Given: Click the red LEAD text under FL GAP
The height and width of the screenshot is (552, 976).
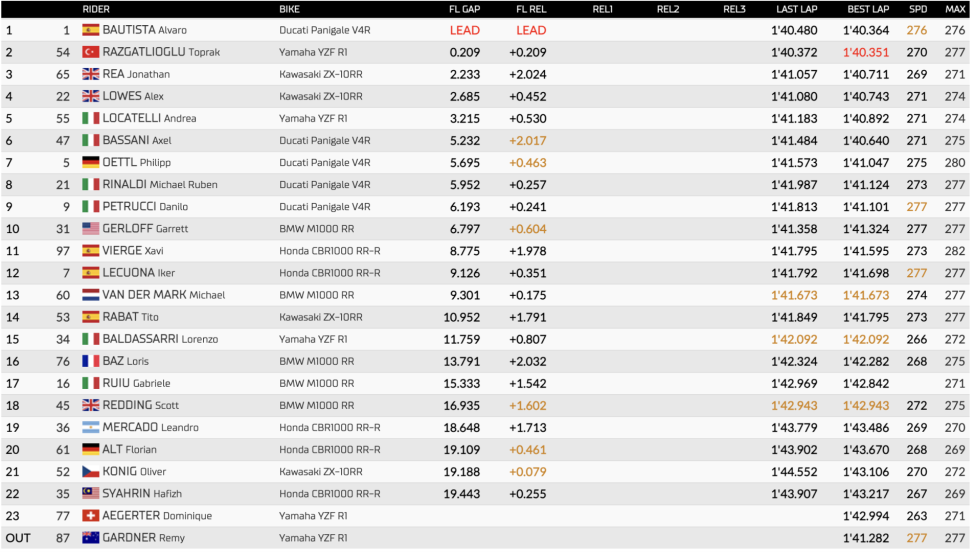Looking at the screenshot, I should point(465,30).
